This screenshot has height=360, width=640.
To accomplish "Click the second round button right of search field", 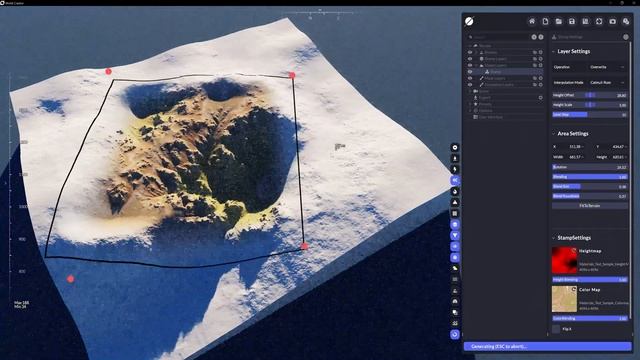I will 541,37.
